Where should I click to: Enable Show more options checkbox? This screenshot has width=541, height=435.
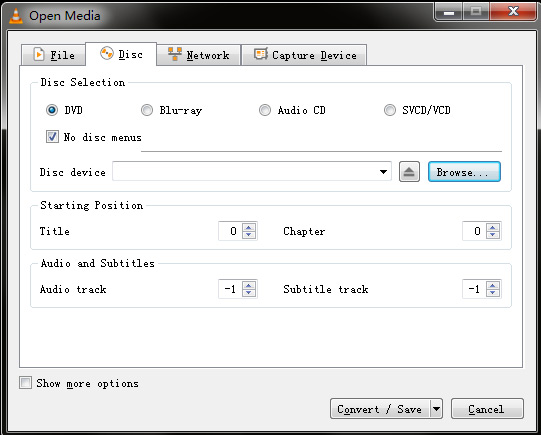25,383
